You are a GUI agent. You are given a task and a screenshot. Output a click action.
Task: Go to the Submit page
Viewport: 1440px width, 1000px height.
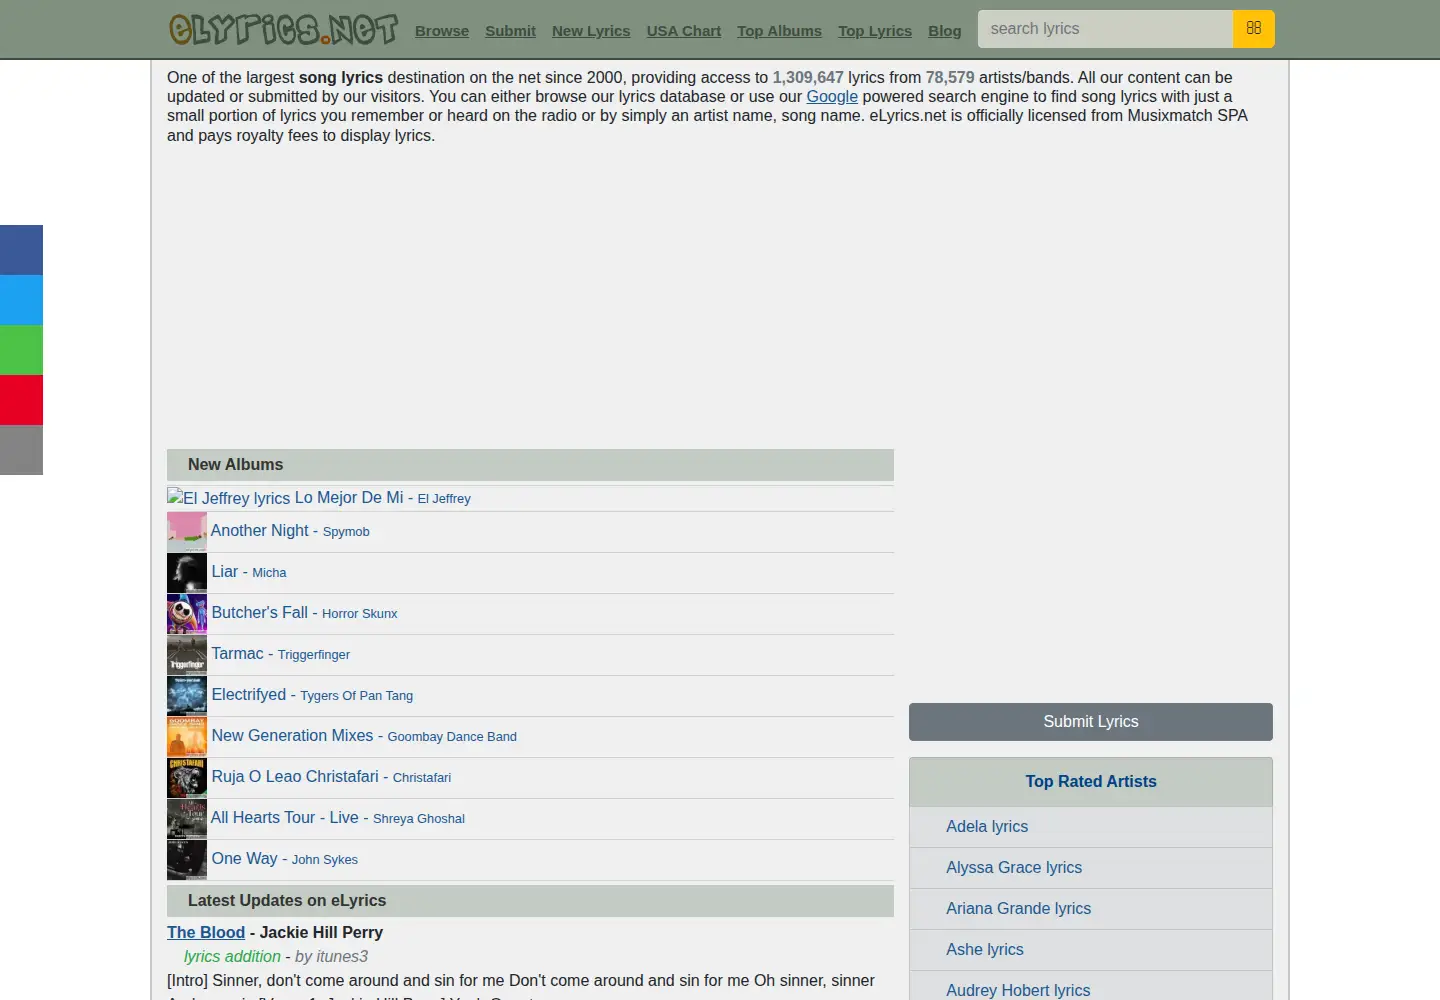coord(510,31)
